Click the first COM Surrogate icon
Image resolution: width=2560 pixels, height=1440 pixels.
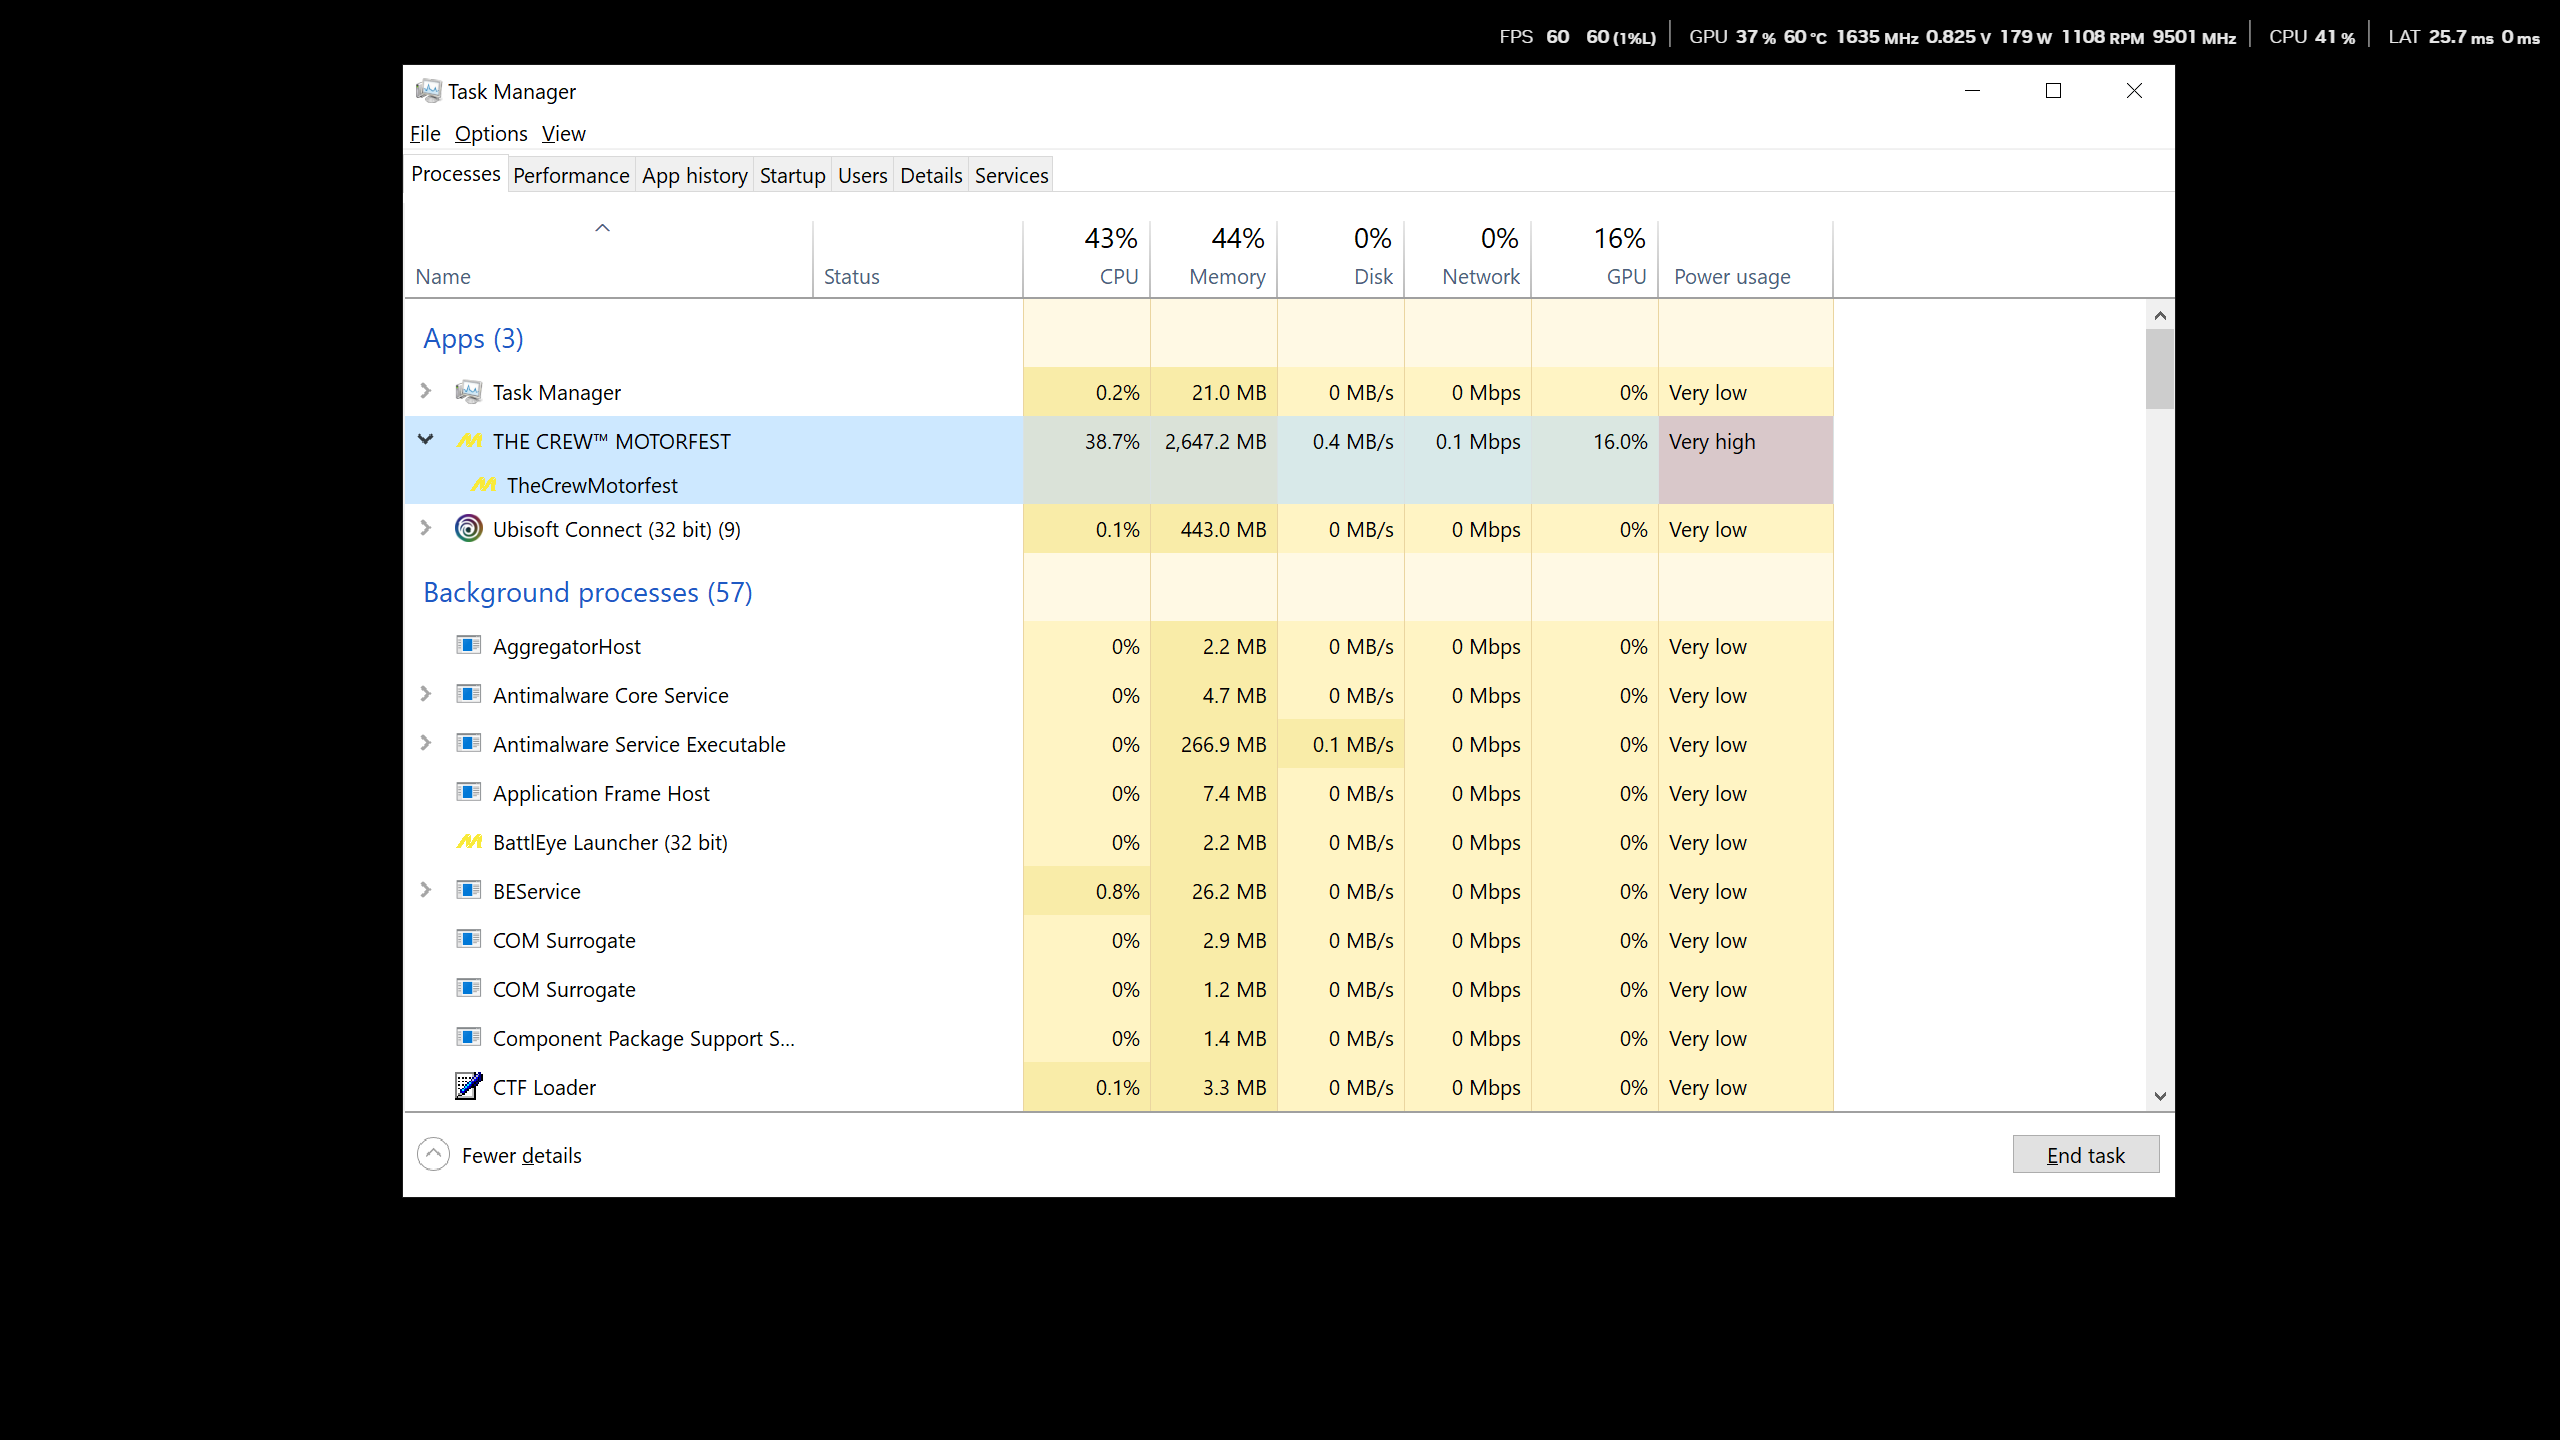point(468,939)
